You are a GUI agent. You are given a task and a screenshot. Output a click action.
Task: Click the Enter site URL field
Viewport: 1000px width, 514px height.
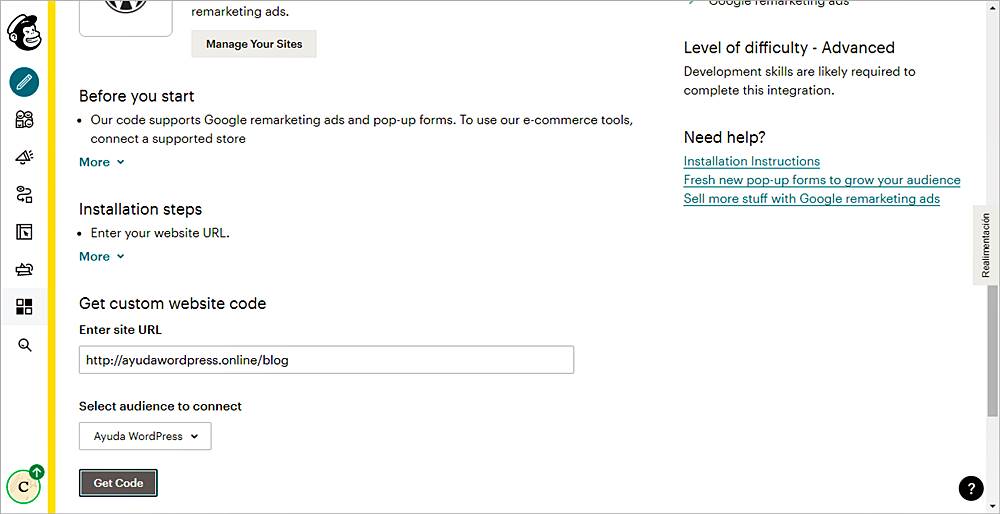pyautogui.click(x=326, y=360)
